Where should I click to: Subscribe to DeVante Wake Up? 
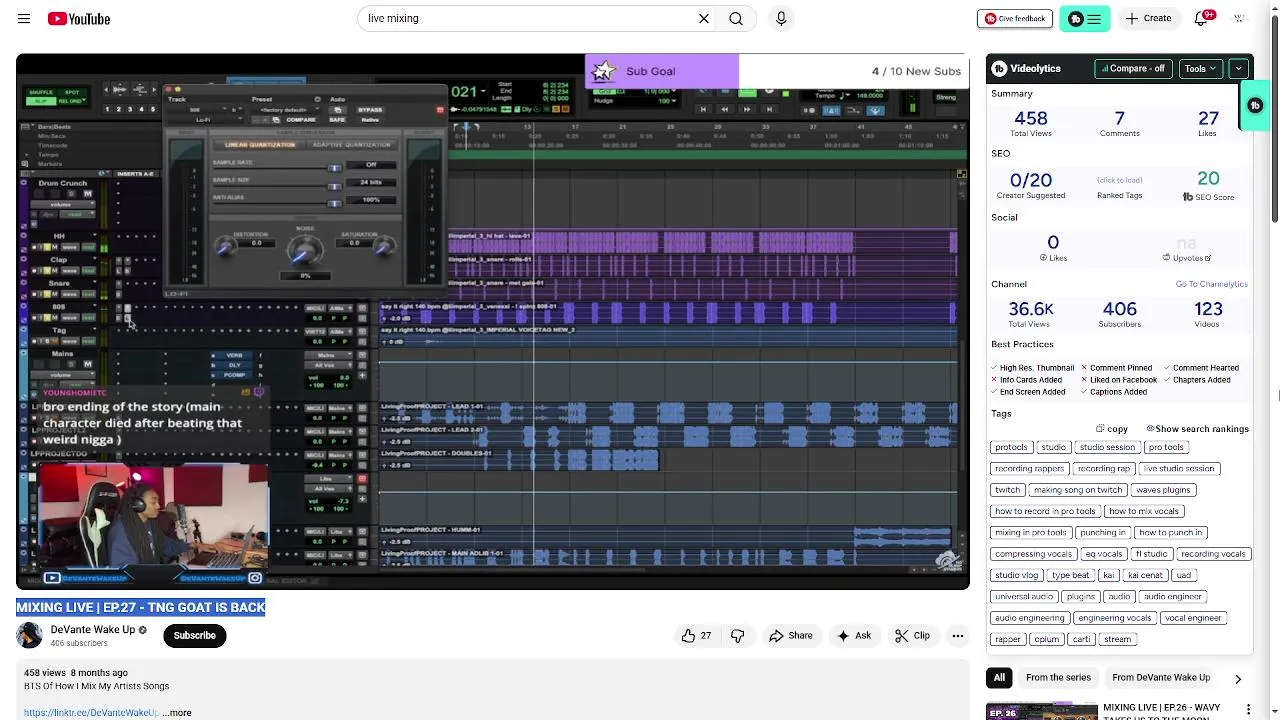(195, 636)
